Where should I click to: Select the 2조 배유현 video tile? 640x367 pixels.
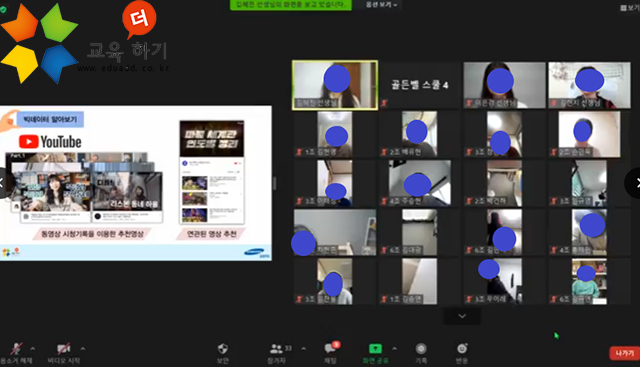[x=420, y=134]
